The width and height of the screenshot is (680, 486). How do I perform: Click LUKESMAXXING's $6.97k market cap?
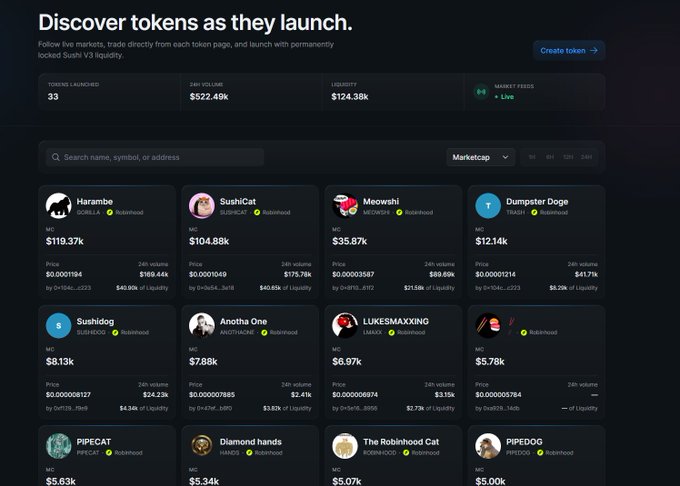[x=347, y=362]
